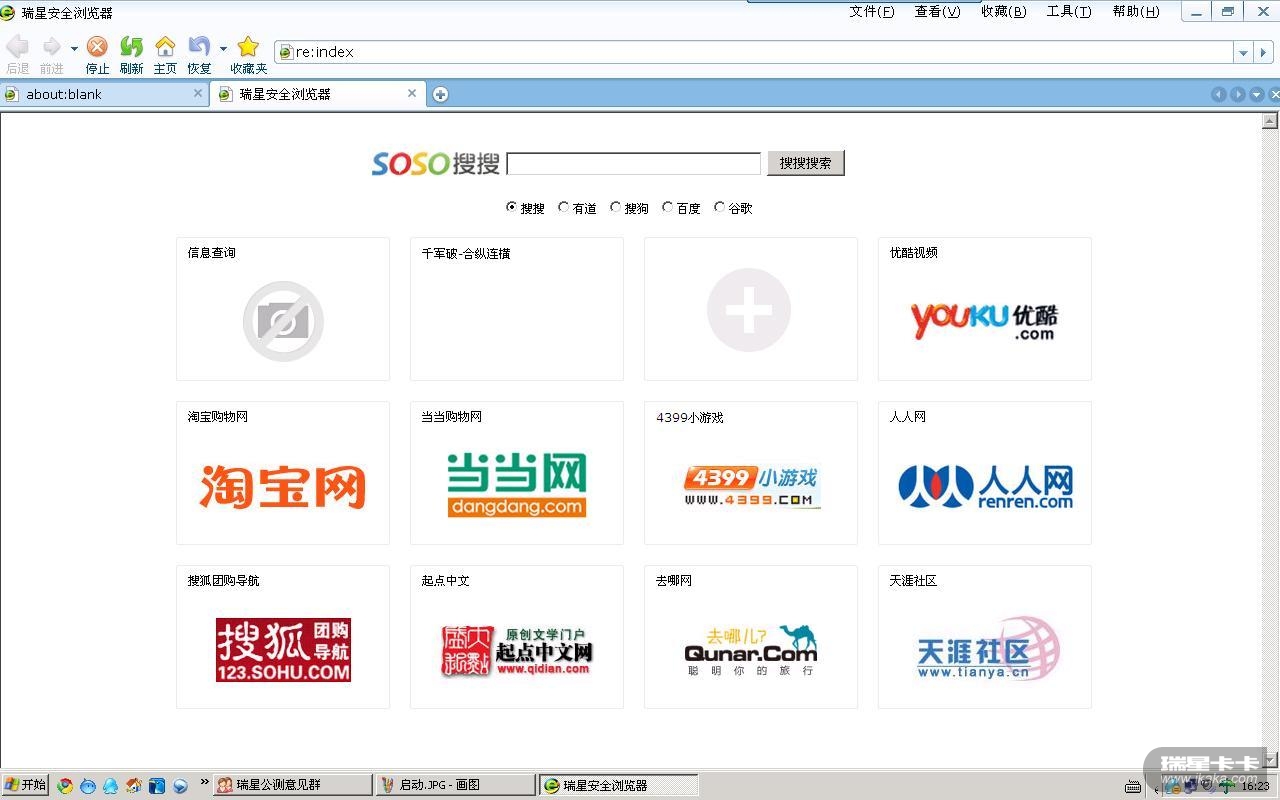Select the 谷歌 search engine radio button
Image resolution: width=1280 pixels, height=800 pixels.
[x=720, y=207]
